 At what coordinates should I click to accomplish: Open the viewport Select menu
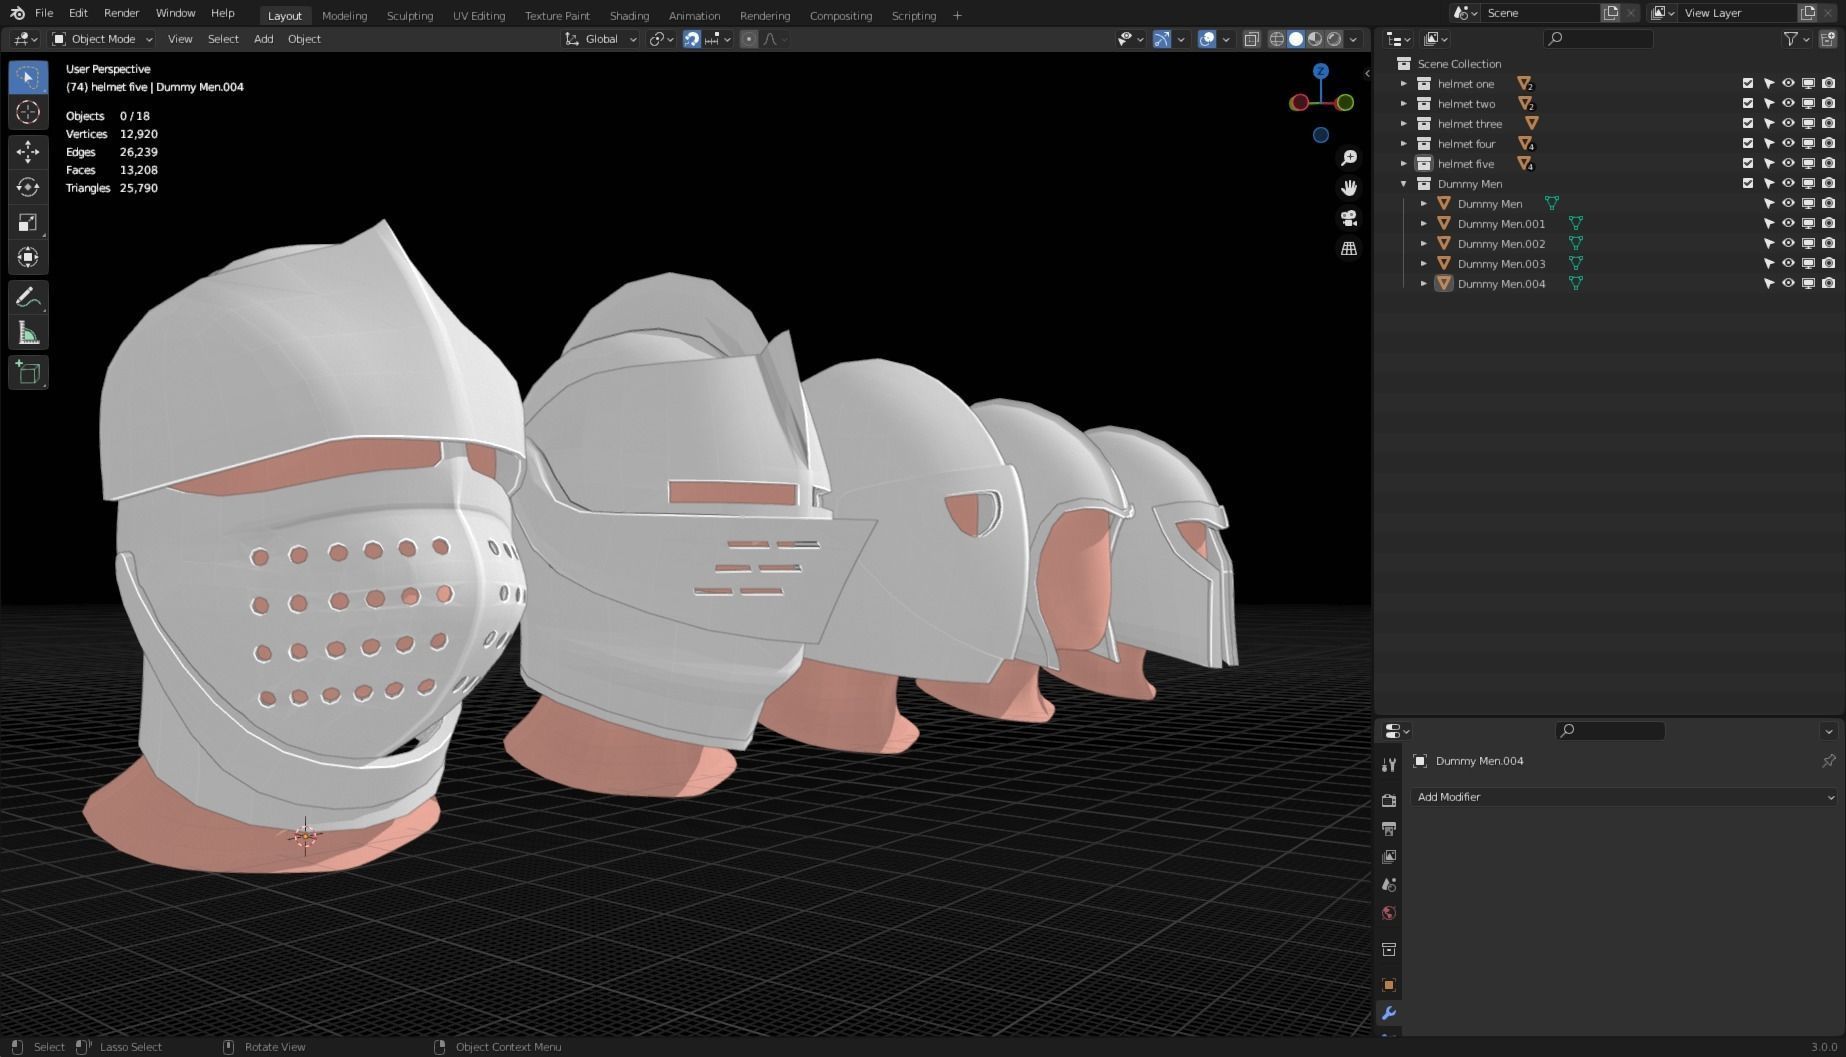coord(223,39)
